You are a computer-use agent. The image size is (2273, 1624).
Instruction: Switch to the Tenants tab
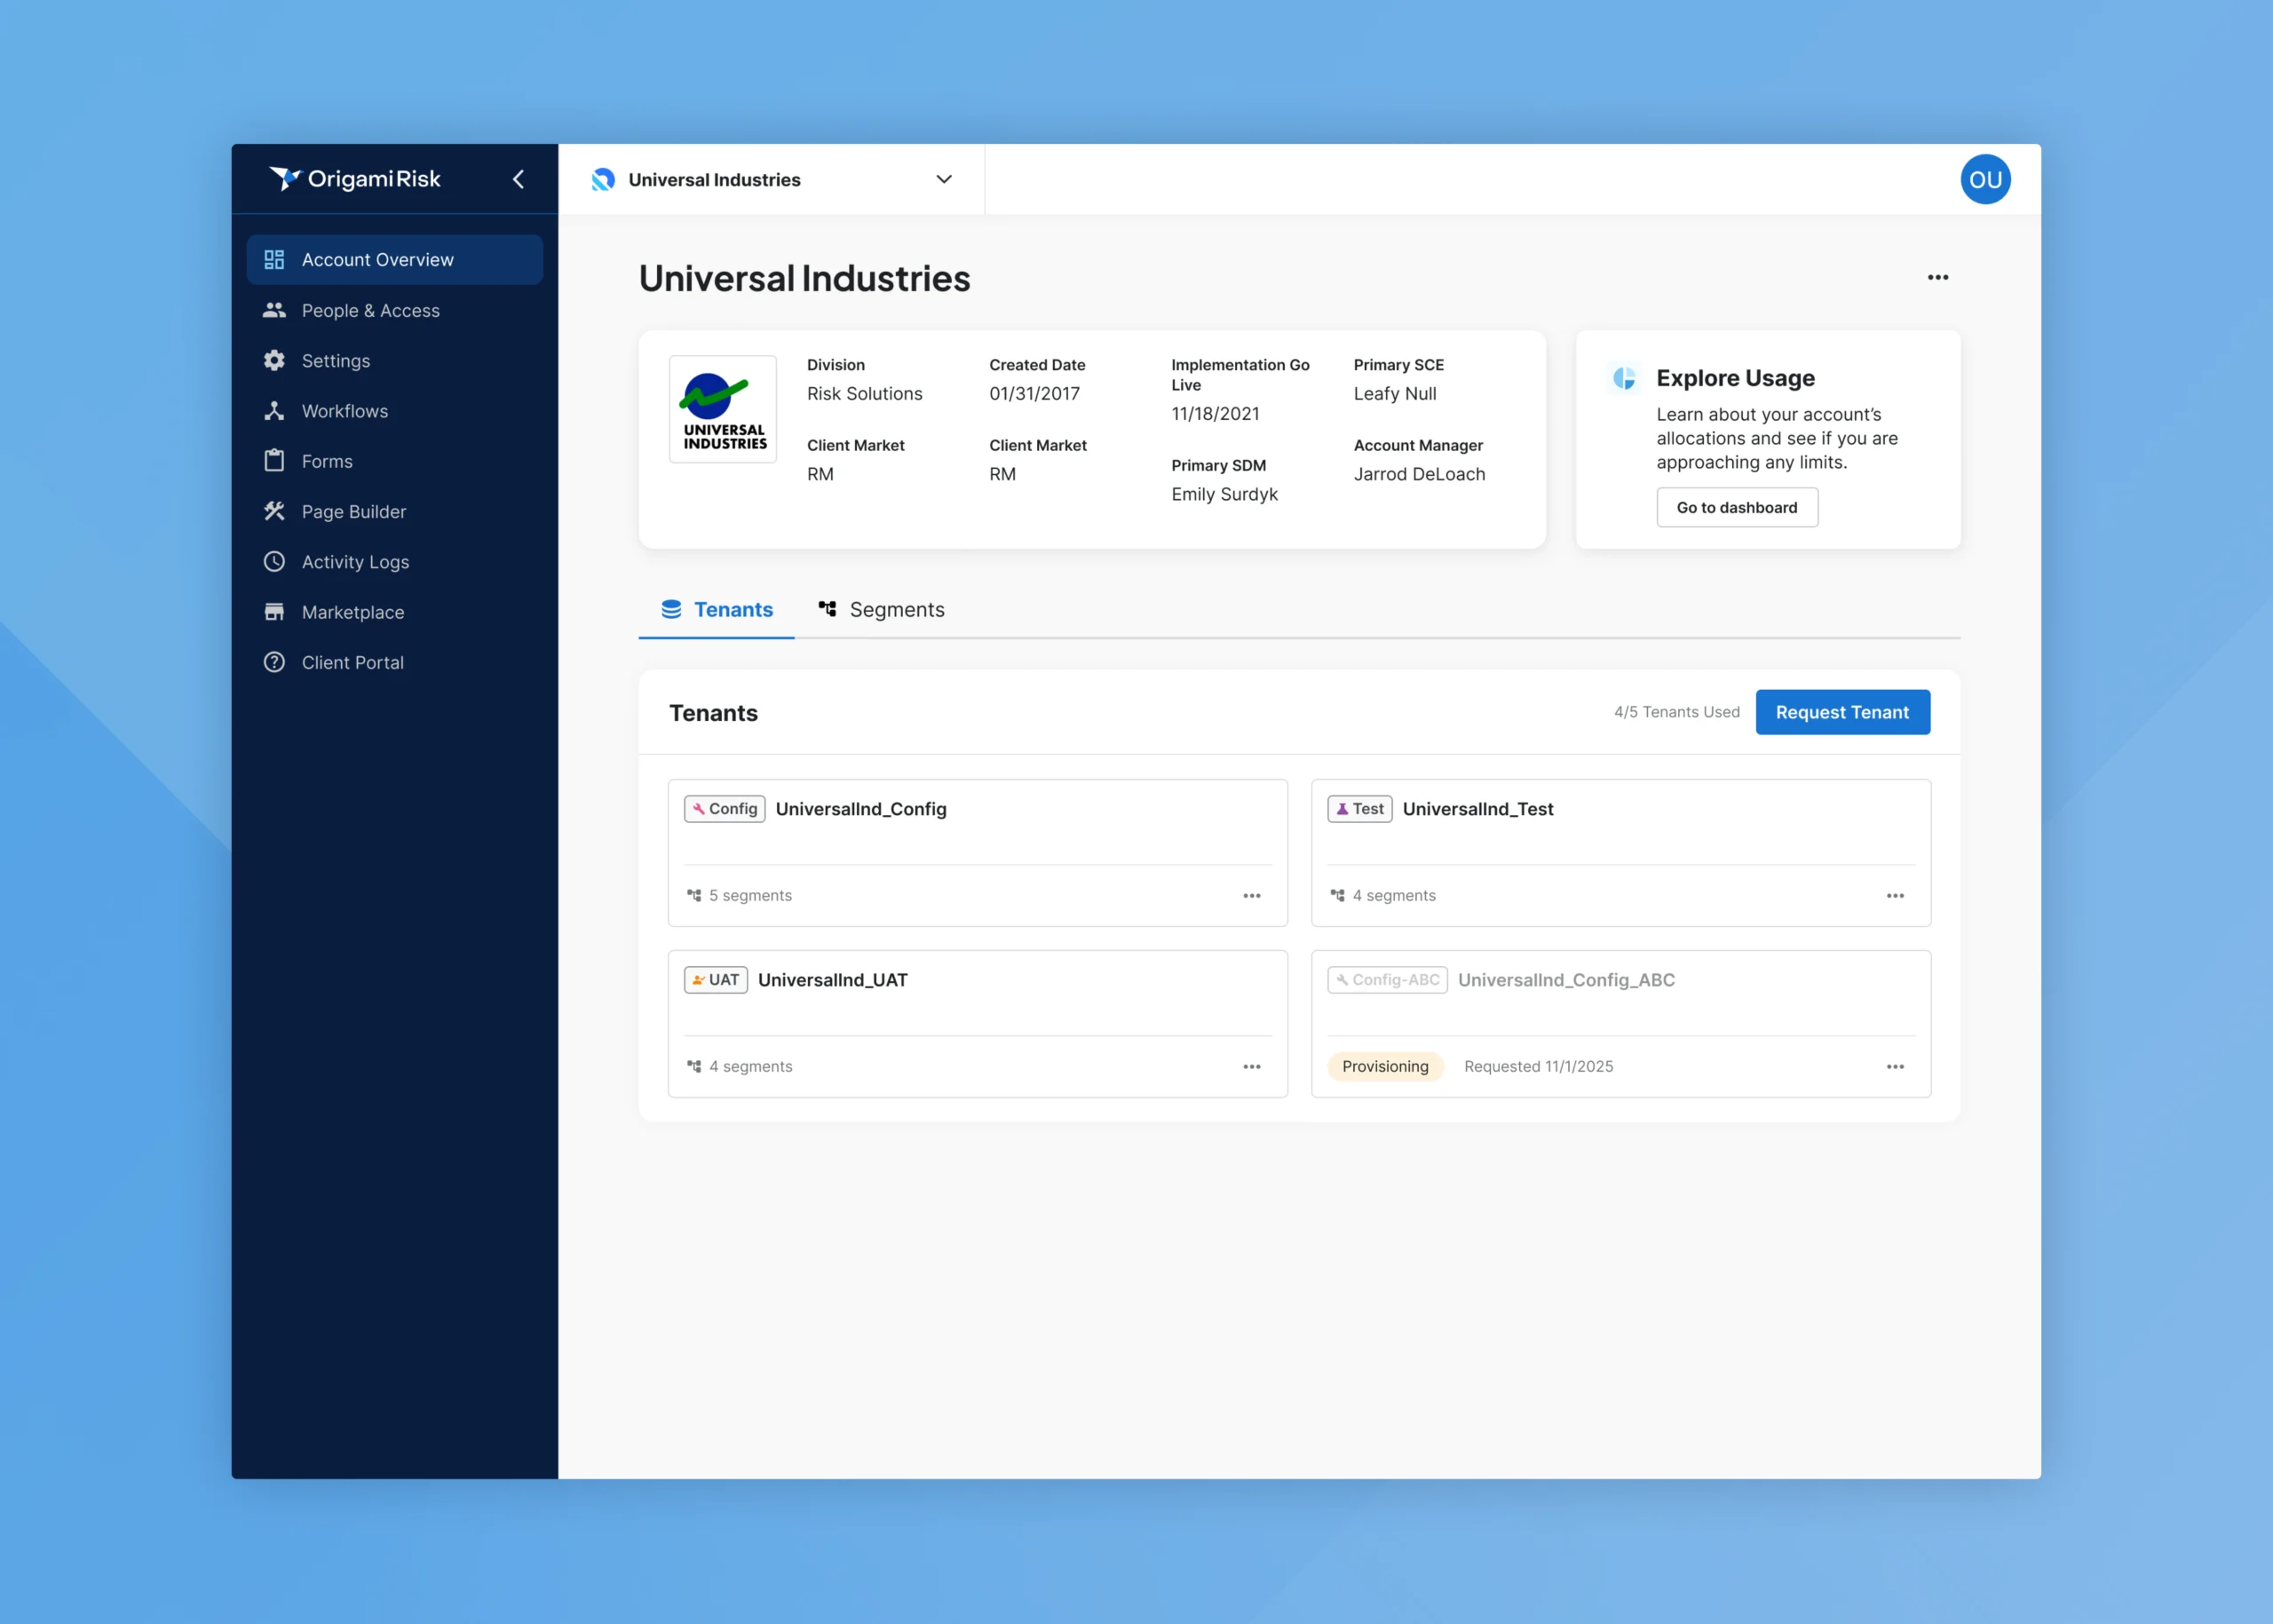(x=717, y=610)
